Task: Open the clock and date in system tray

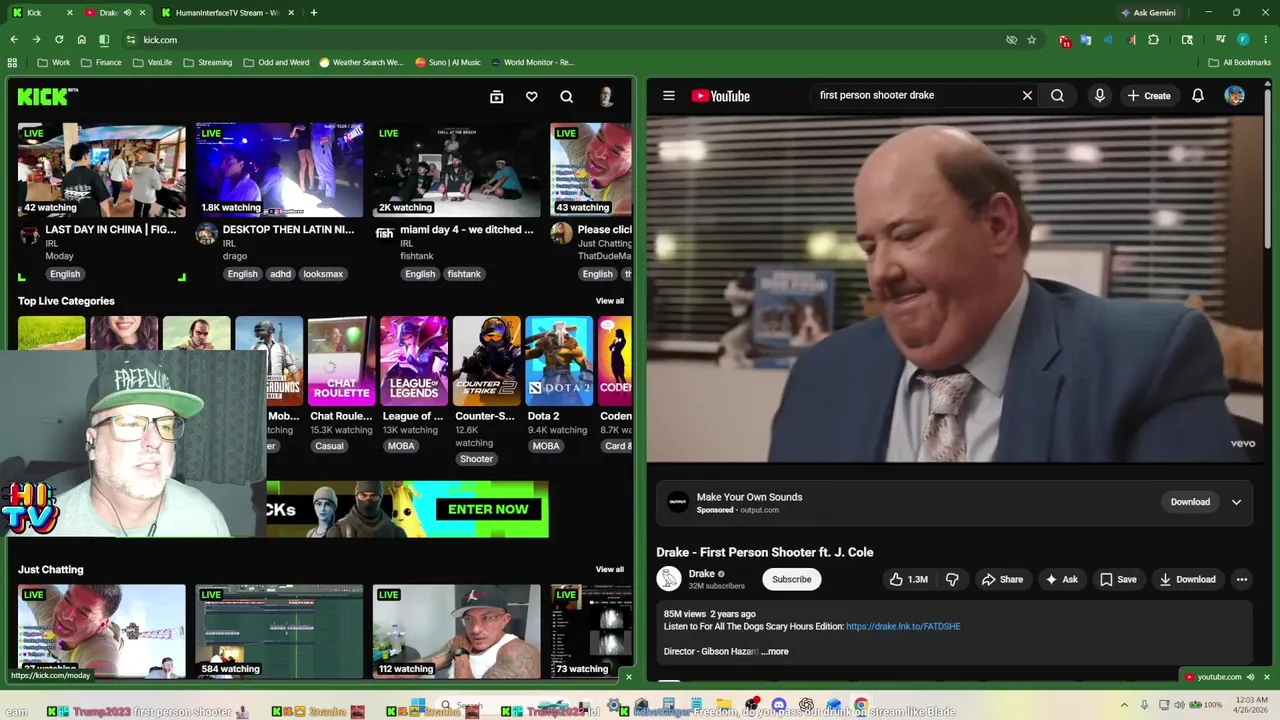Action: (1249, 705)
